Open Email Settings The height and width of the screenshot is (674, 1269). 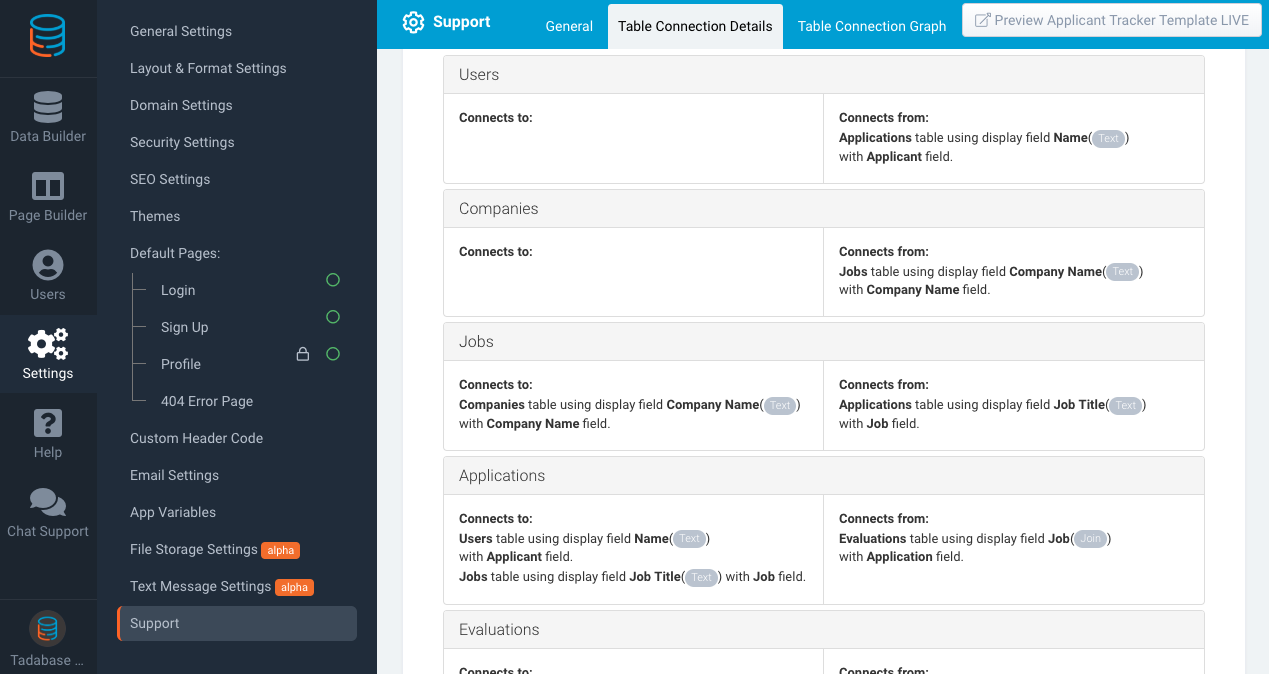coord(174,475)
